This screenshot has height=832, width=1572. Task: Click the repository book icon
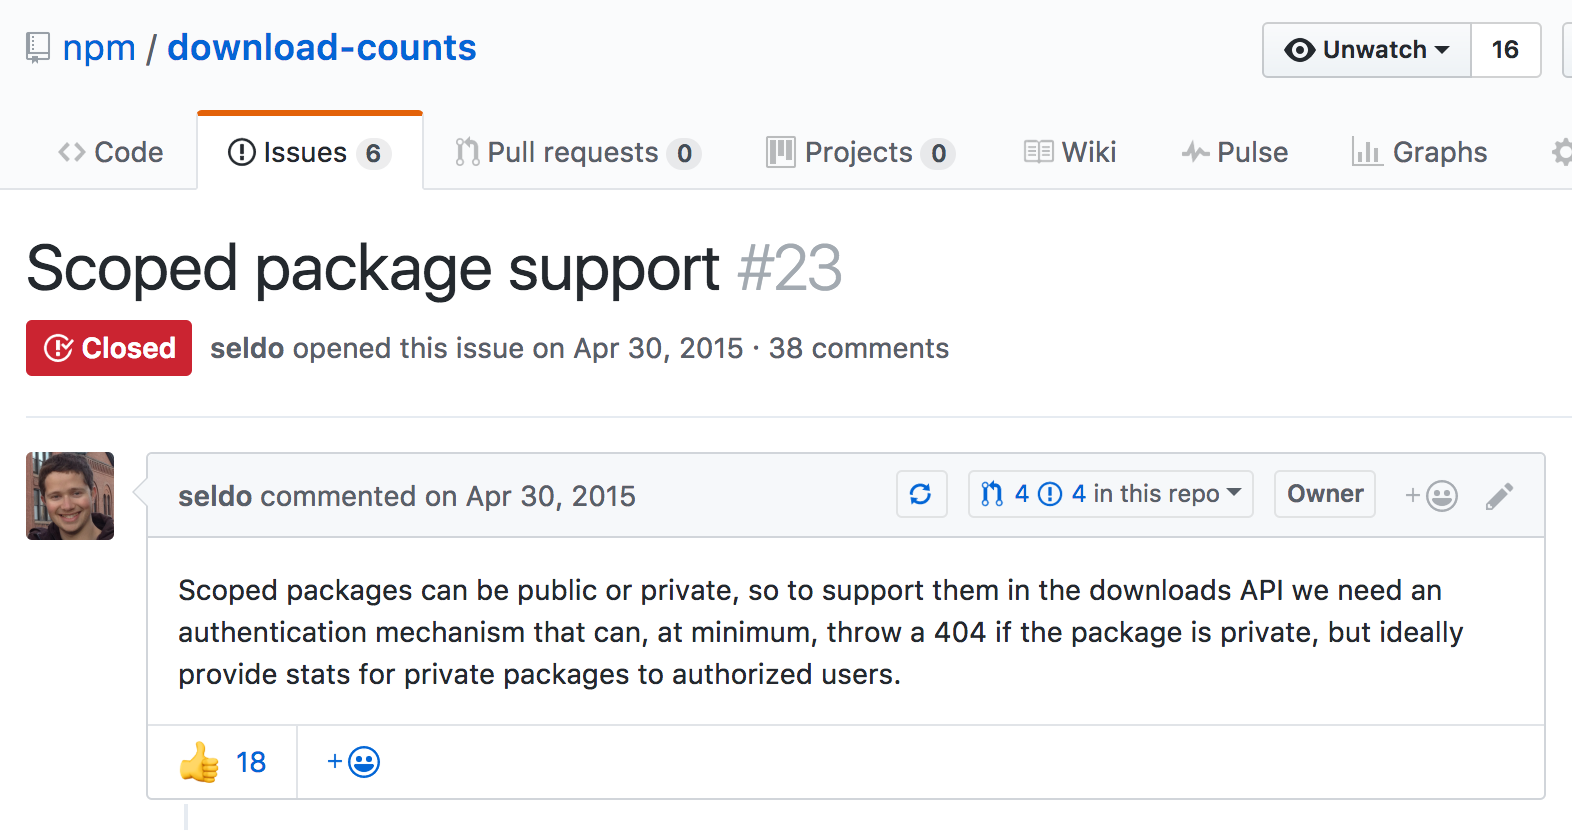pos(38,48)
